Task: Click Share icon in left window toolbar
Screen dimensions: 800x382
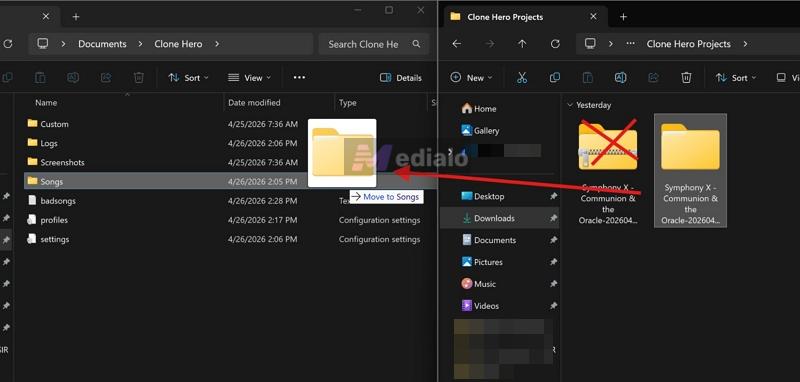Action: click(x=106, y=78)
